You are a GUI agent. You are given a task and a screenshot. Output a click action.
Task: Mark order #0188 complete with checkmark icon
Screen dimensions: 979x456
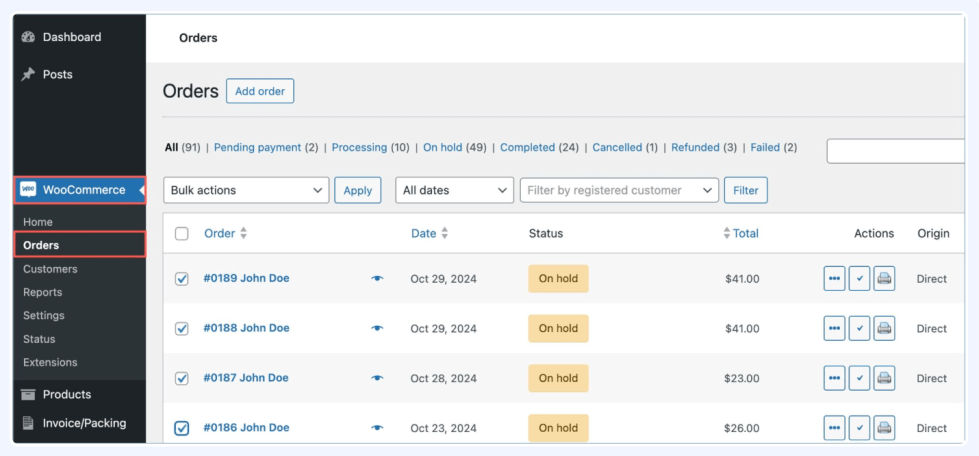click(x=859, y=329)
